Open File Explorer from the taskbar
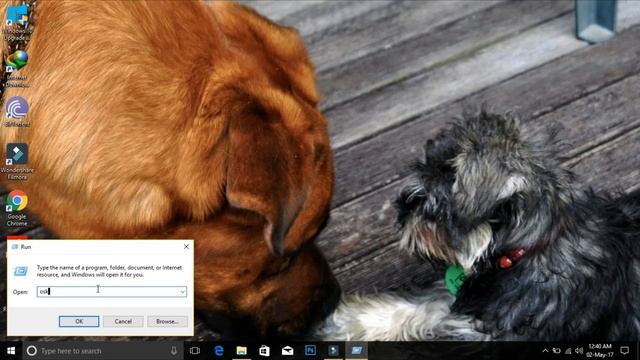 242,351
